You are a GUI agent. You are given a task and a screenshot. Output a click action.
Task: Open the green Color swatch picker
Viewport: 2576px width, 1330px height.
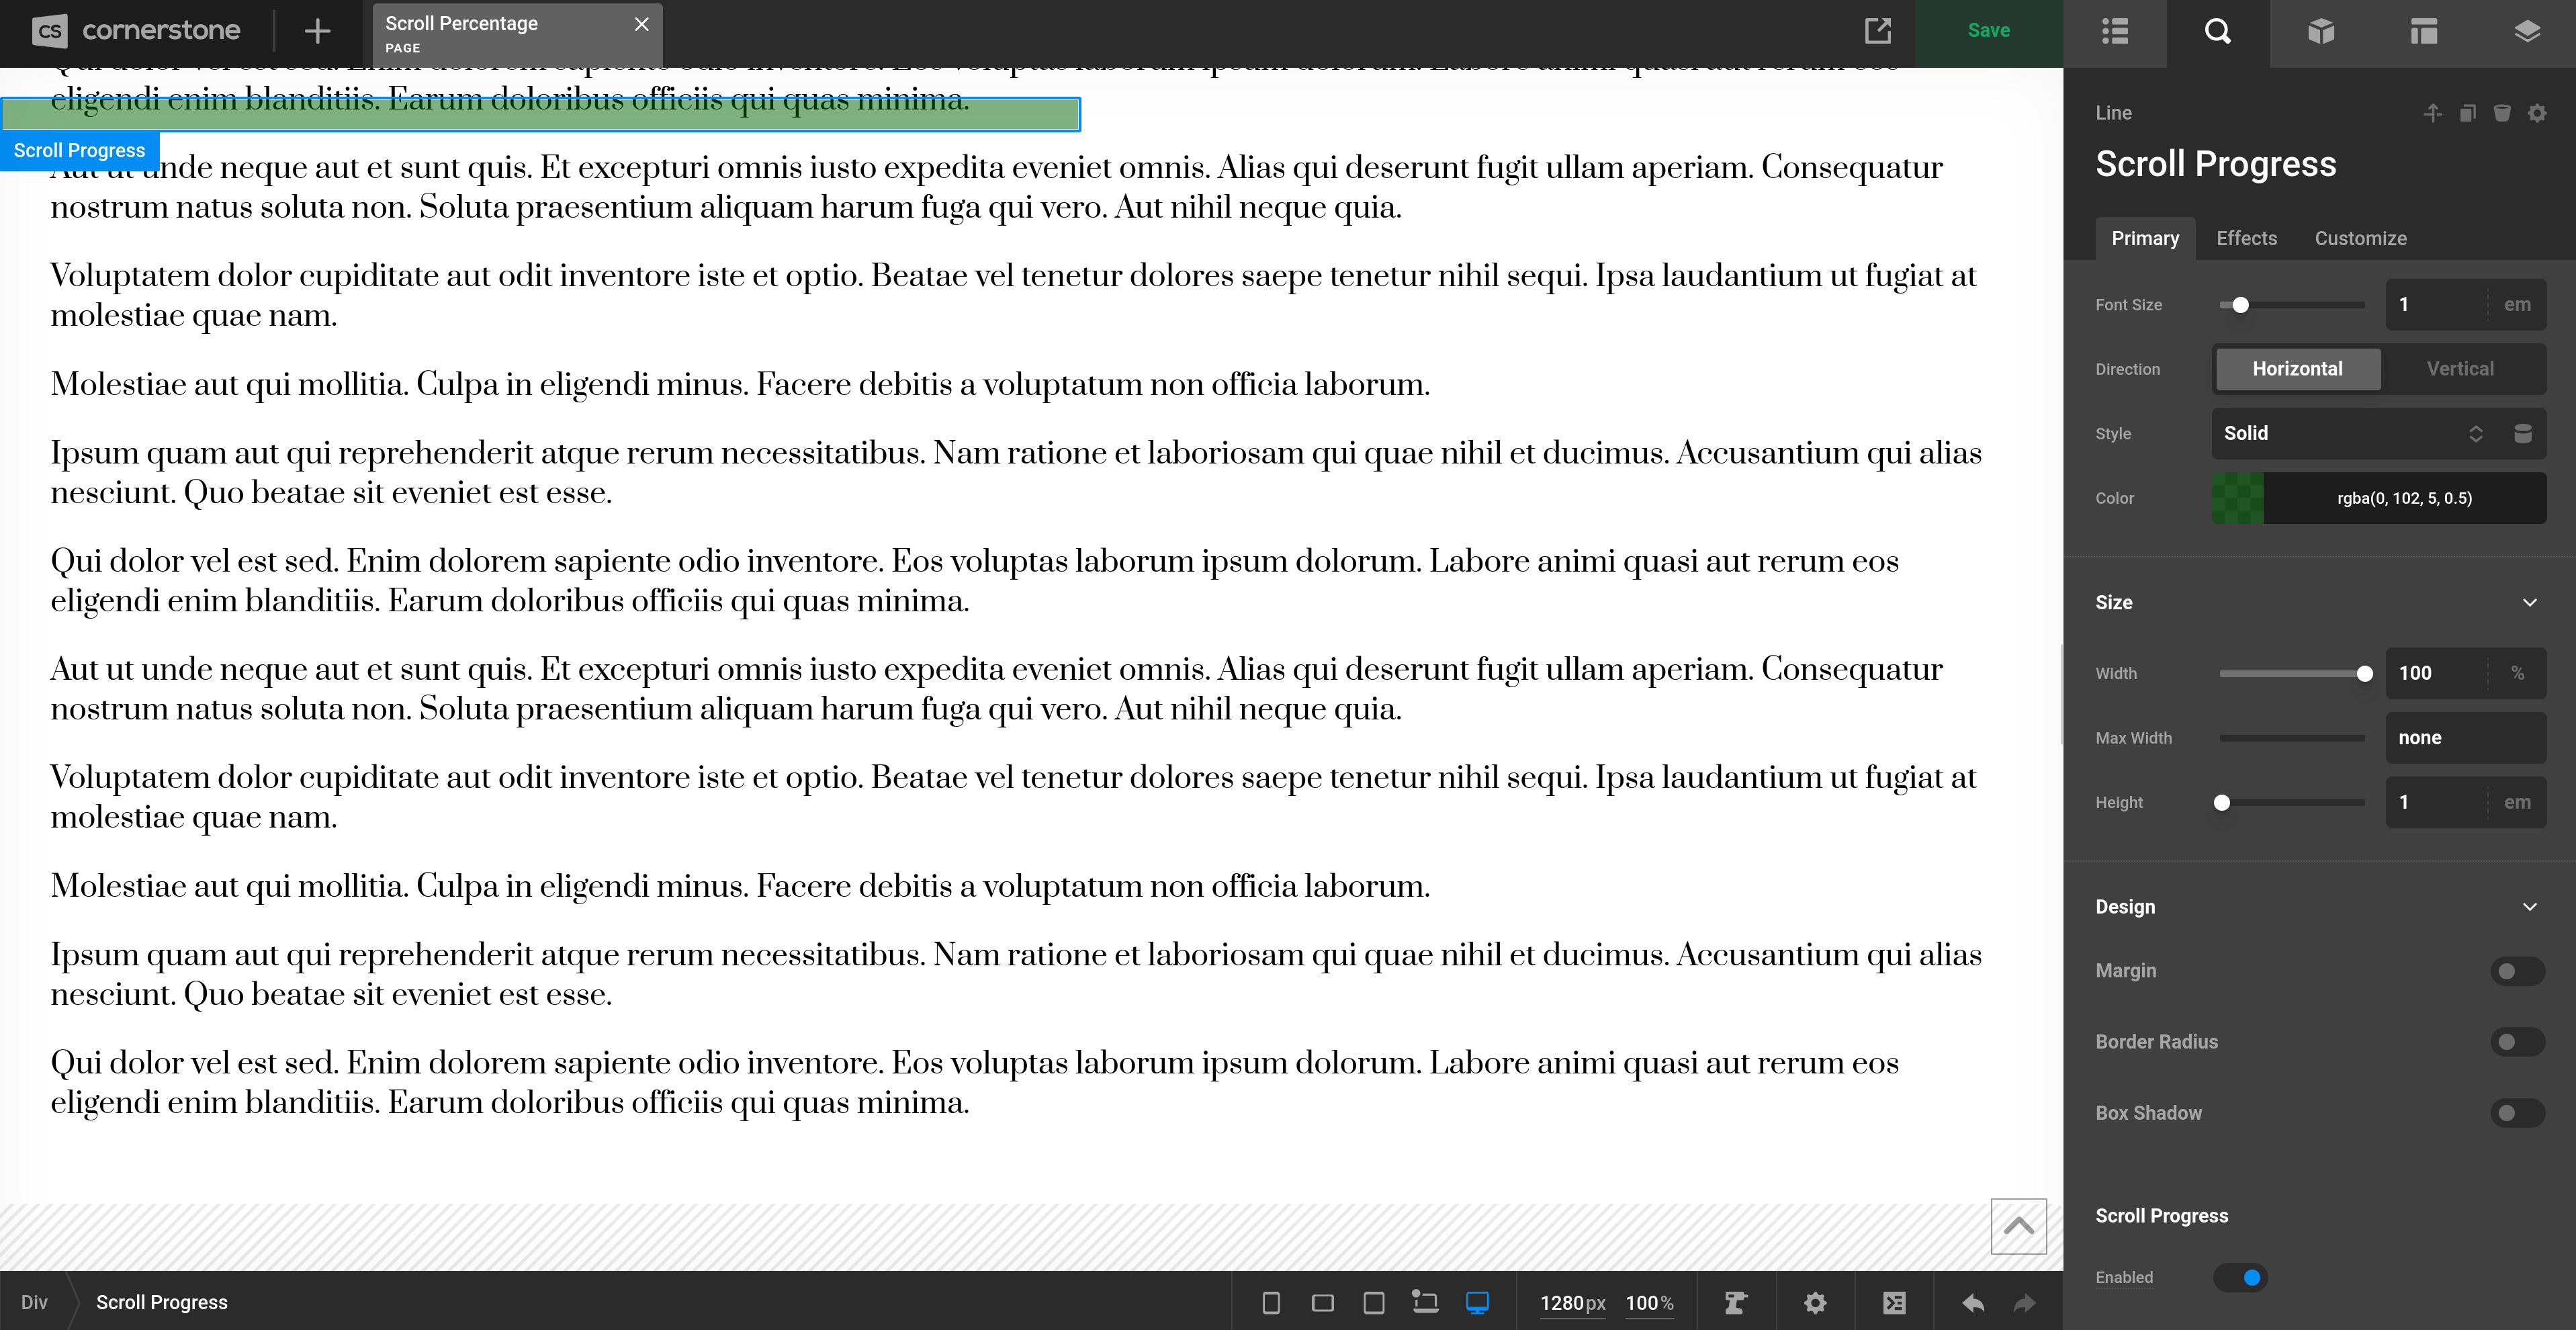point(2237,498)
